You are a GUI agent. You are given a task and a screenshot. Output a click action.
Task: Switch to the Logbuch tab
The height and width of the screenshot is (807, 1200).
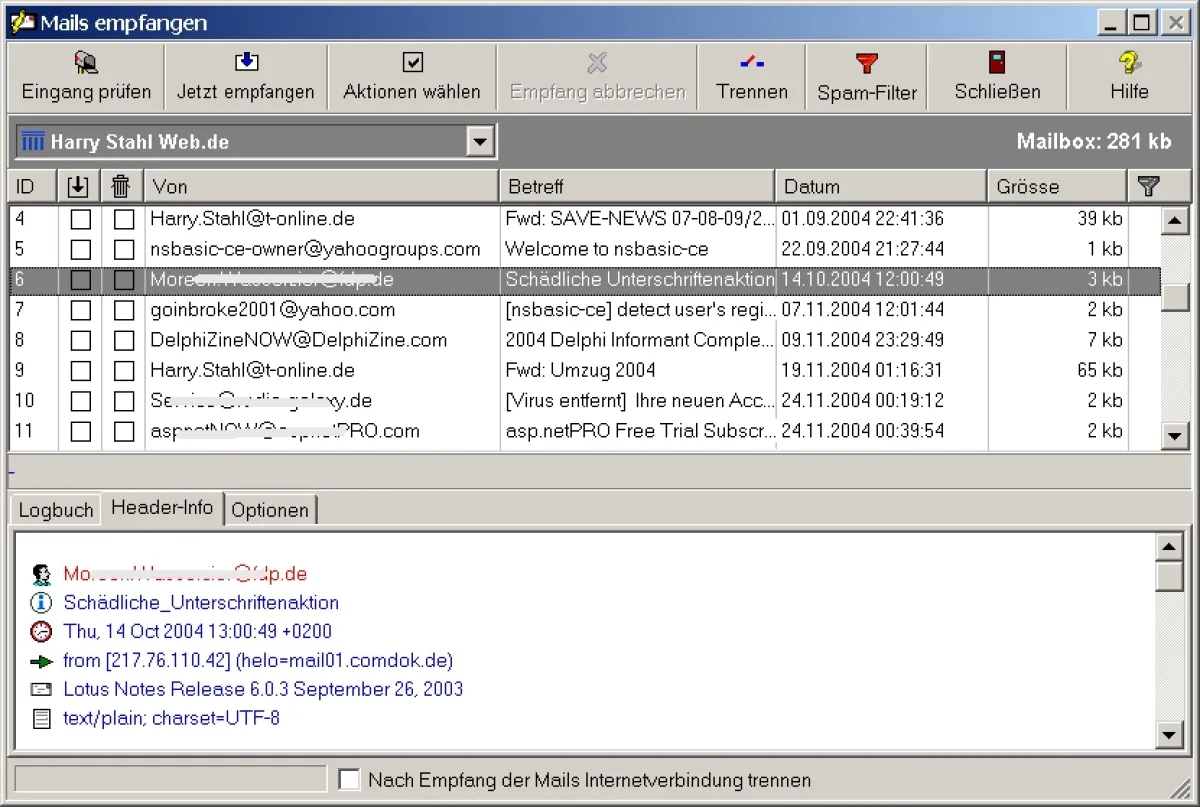[x=56, y=510]
